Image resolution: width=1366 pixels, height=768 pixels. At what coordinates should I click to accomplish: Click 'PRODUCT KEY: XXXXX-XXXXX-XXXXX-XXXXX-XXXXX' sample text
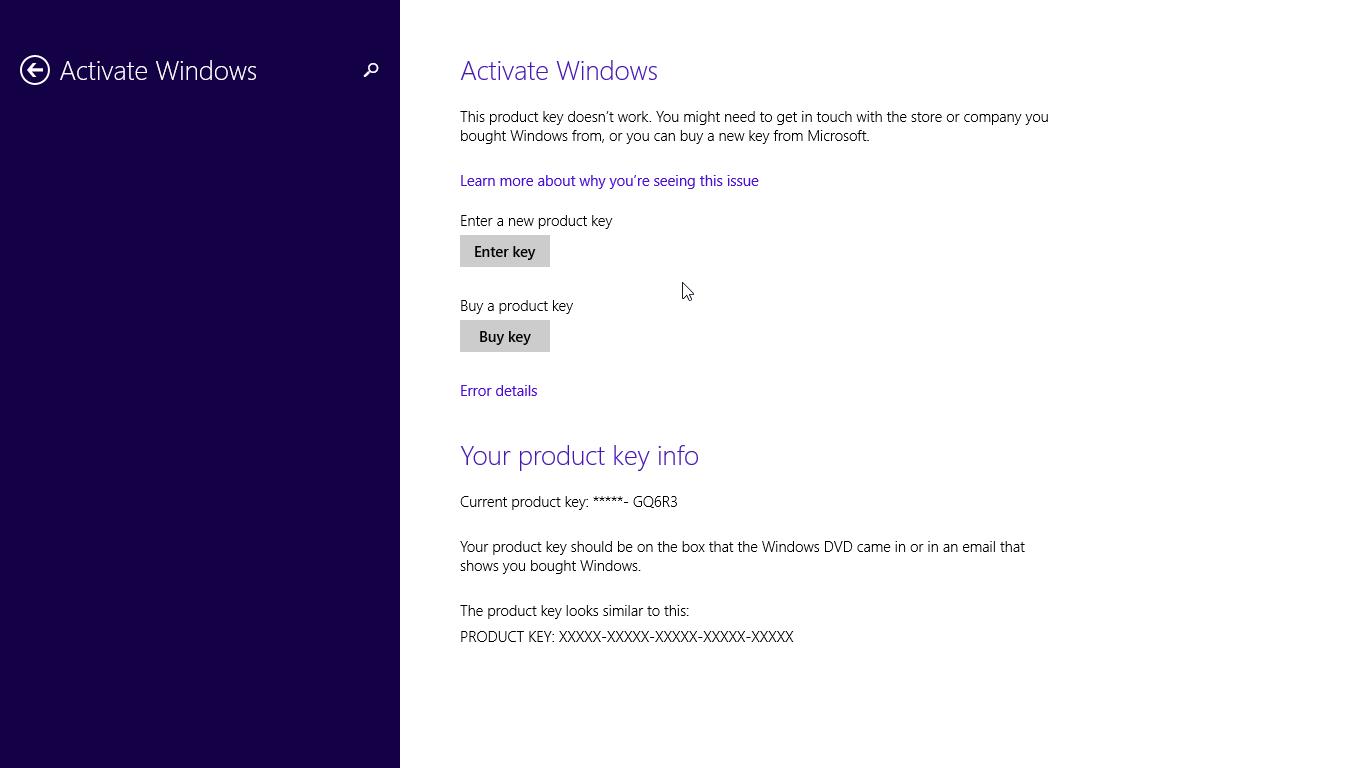pos(627,637)
